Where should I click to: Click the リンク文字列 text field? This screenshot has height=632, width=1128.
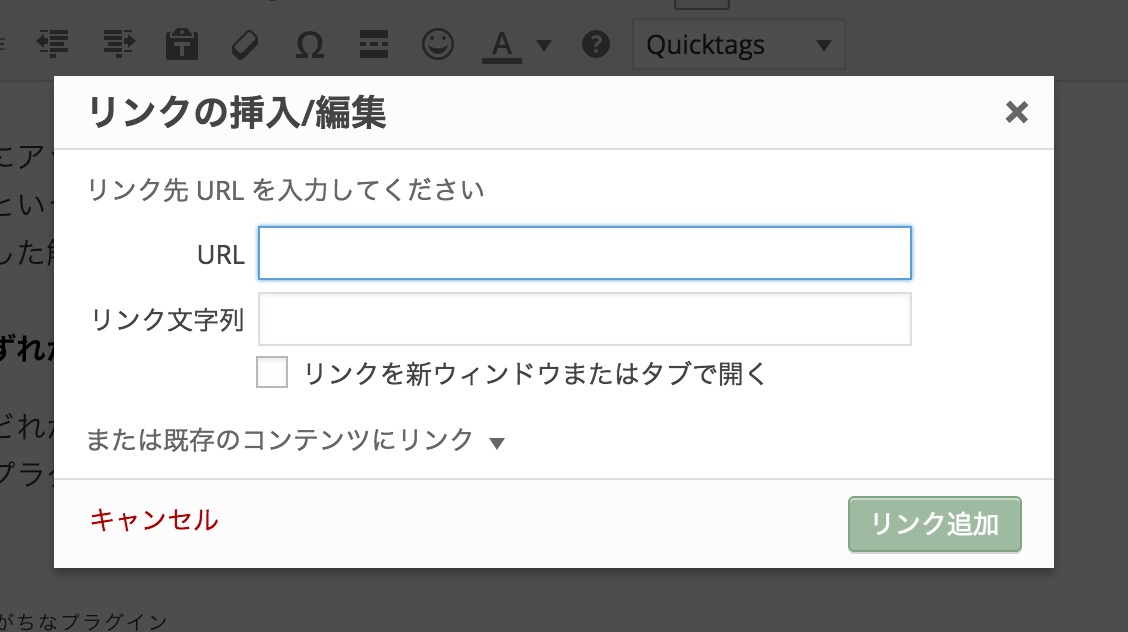click(585, 319)
